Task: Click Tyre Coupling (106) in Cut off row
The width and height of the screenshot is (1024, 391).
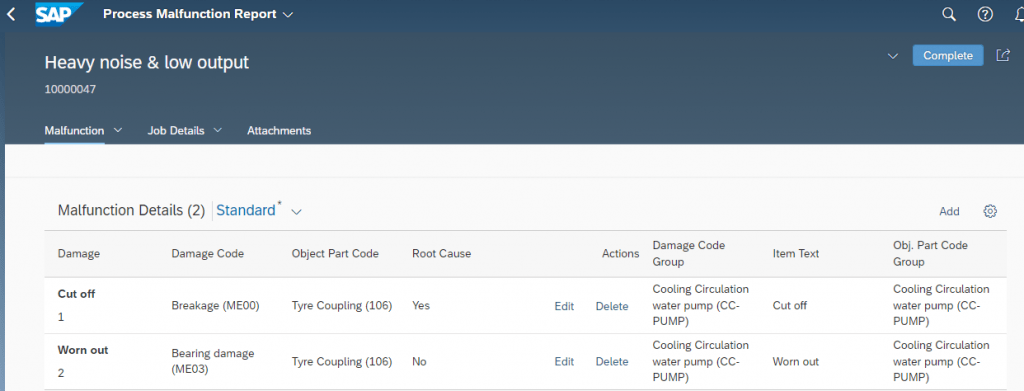Action: point(342,305)
